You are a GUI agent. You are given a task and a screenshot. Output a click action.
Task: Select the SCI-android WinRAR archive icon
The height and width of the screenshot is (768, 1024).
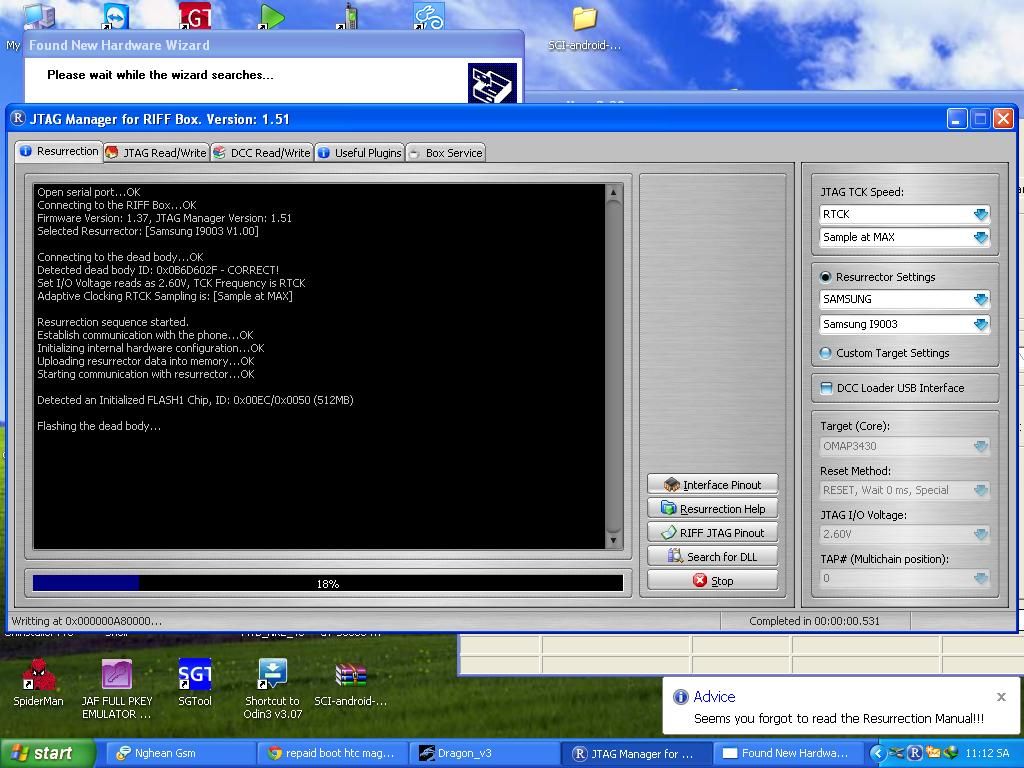[351, 682]
